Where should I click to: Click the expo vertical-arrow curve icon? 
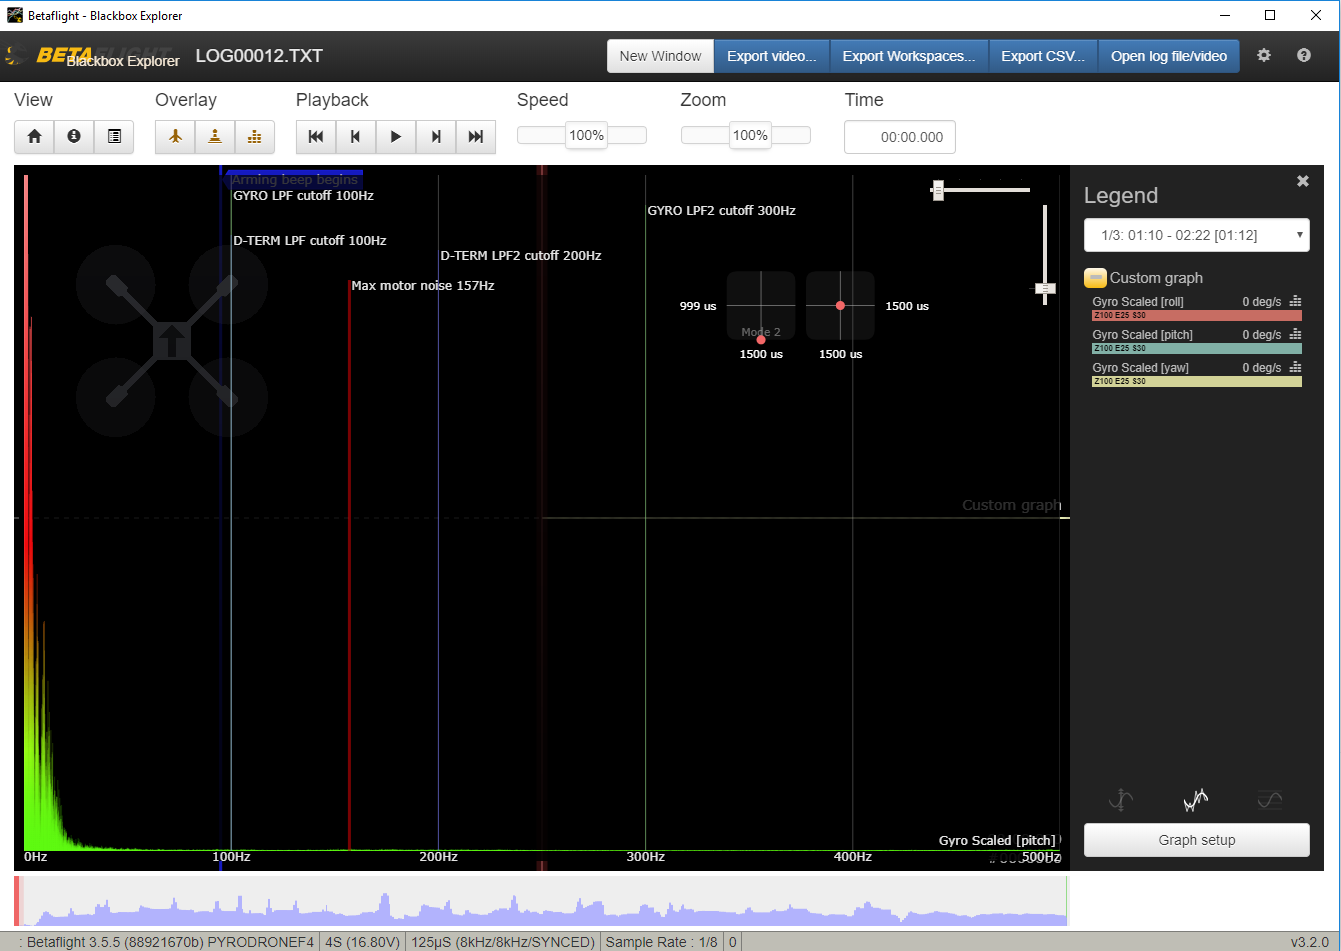pyautogui.click(x=1122, y=800)
